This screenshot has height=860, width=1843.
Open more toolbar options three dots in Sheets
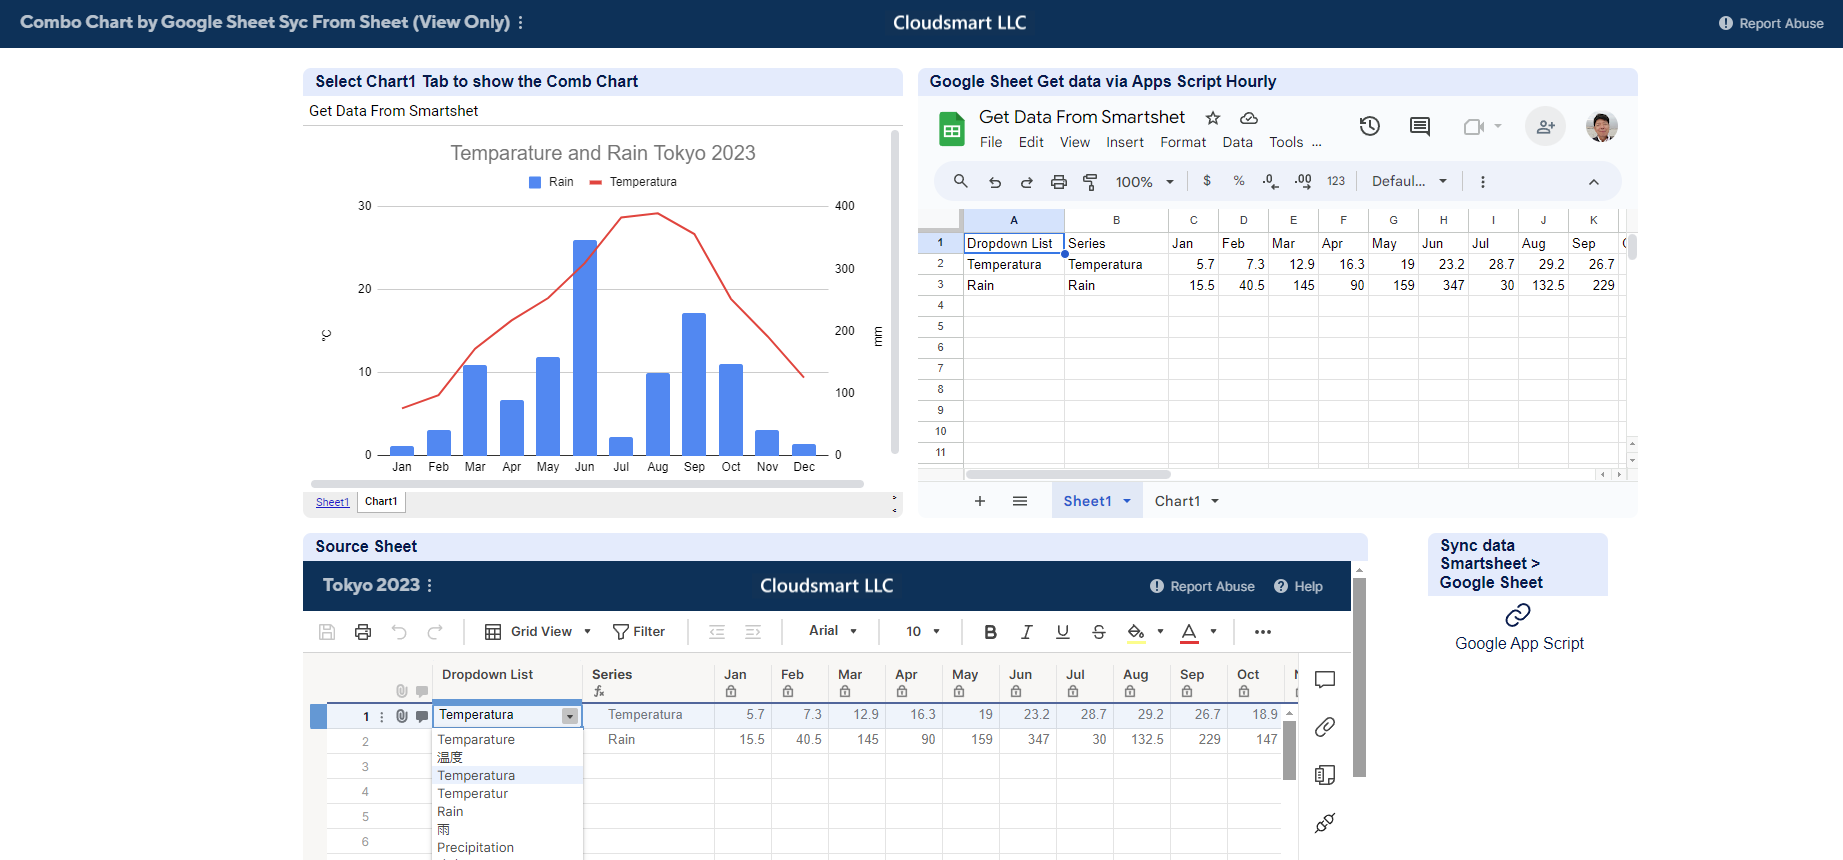[1483, 182]
